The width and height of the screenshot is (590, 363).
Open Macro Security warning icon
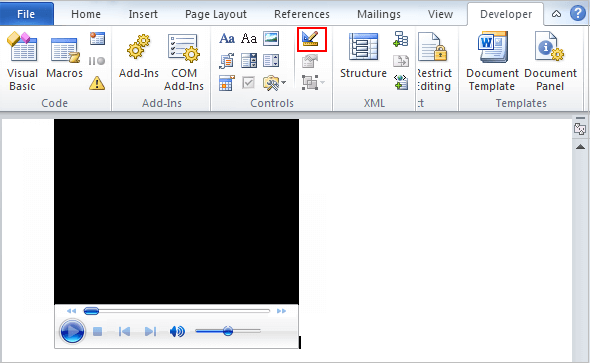tap(97, 83)
